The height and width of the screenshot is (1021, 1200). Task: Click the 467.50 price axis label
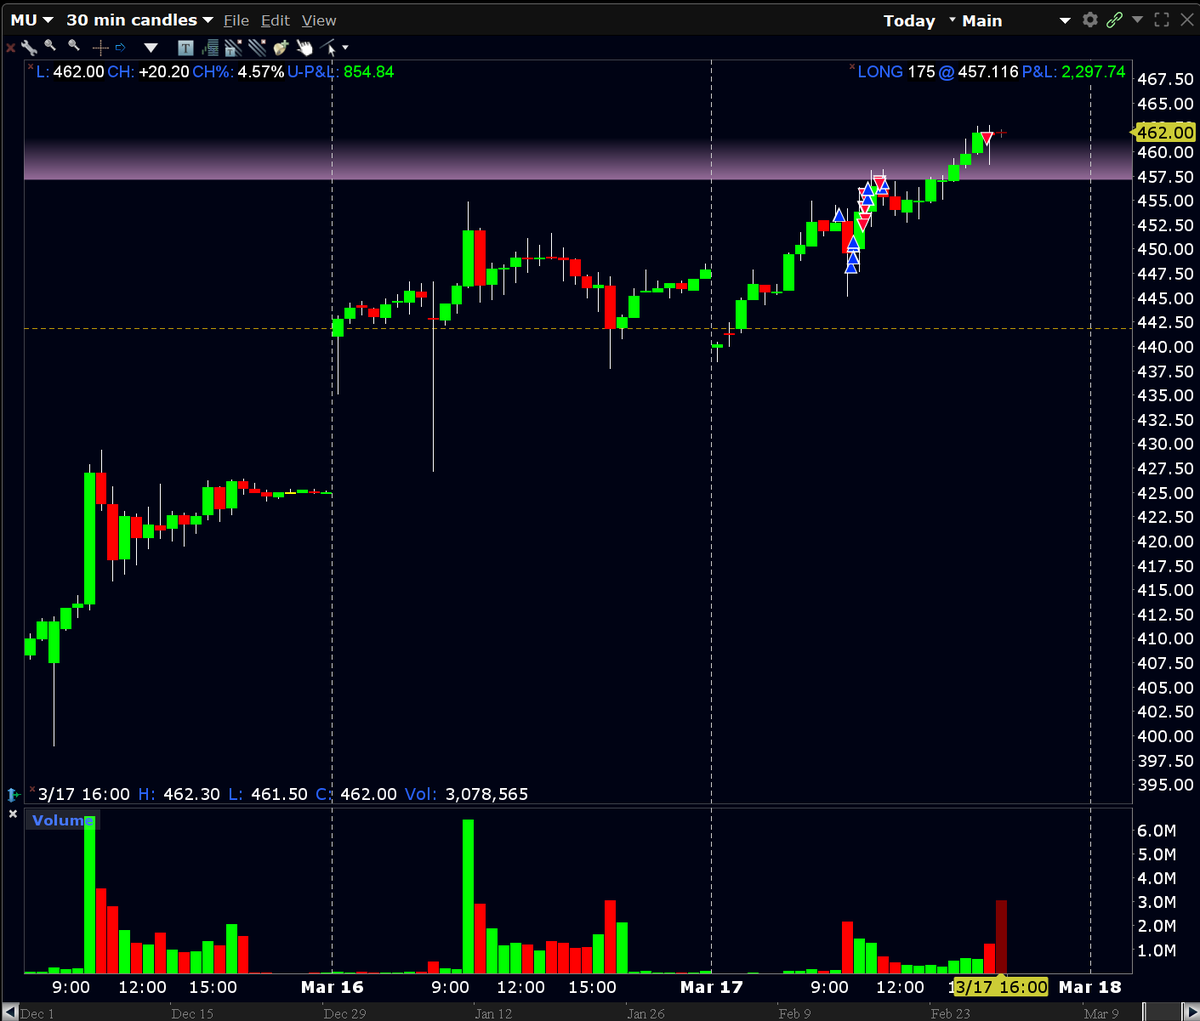coord(1166,79)
